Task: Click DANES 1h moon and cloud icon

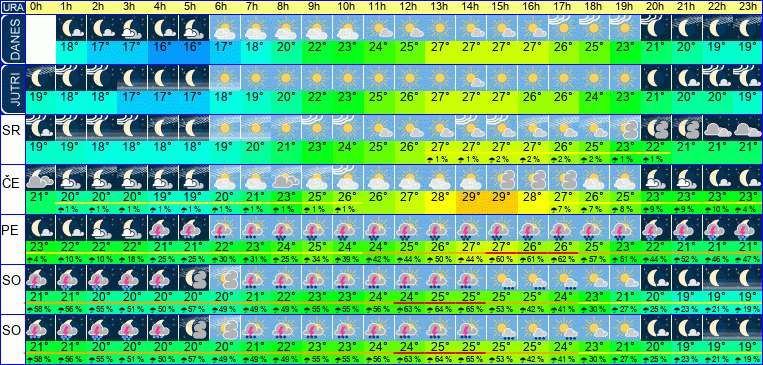Action: point(71,28)
